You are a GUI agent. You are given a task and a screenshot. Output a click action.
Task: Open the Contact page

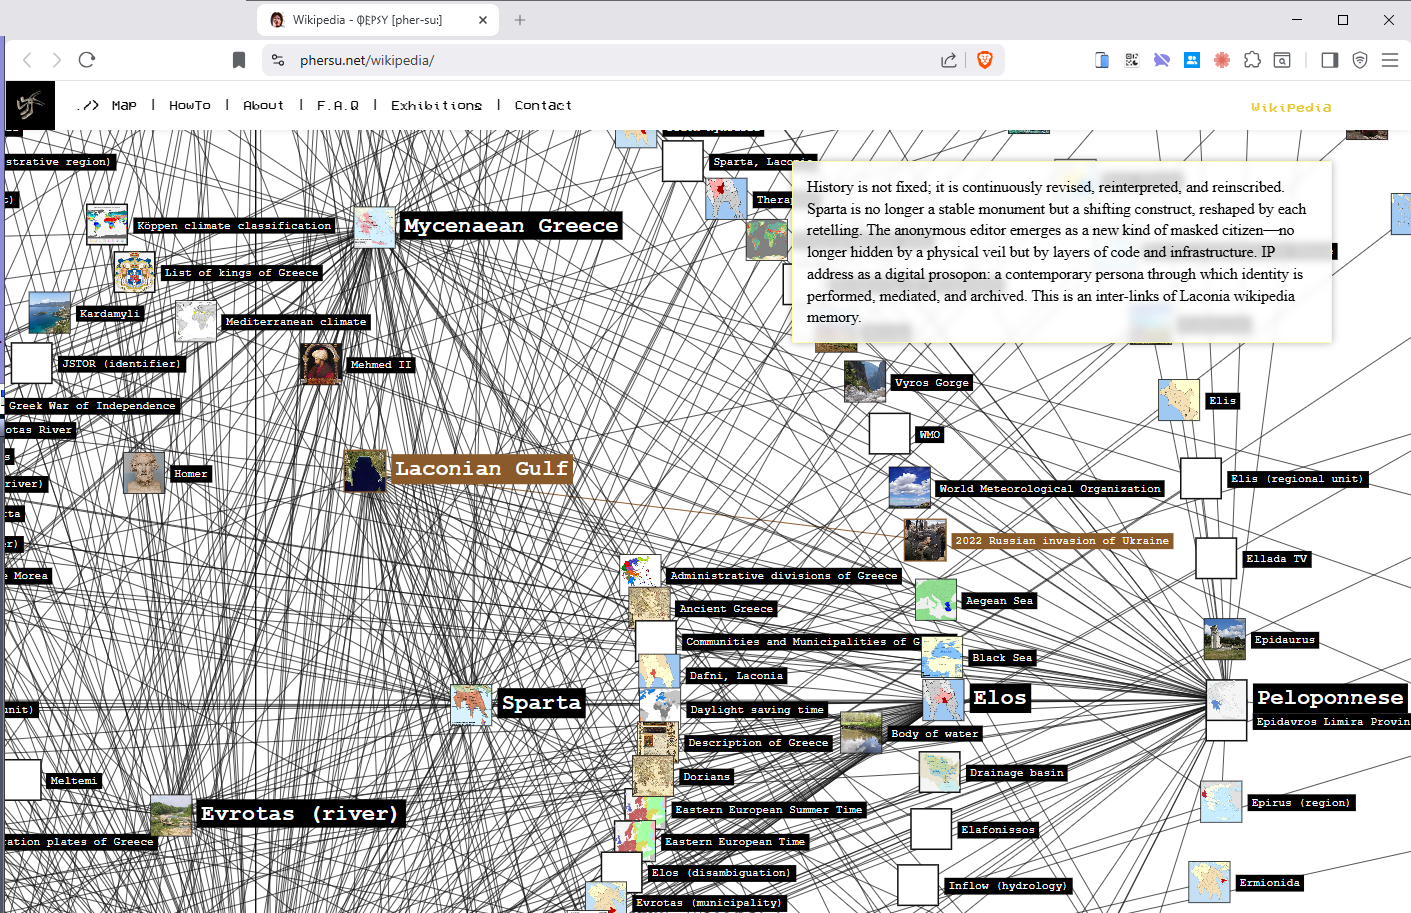543,105
